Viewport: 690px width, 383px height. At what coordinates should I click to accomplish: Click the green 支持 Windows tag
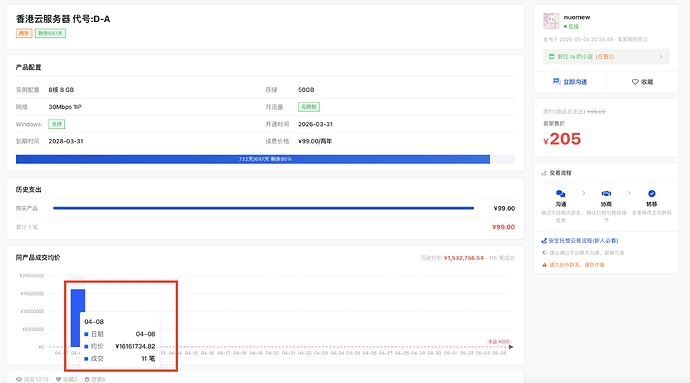[57, 124]
